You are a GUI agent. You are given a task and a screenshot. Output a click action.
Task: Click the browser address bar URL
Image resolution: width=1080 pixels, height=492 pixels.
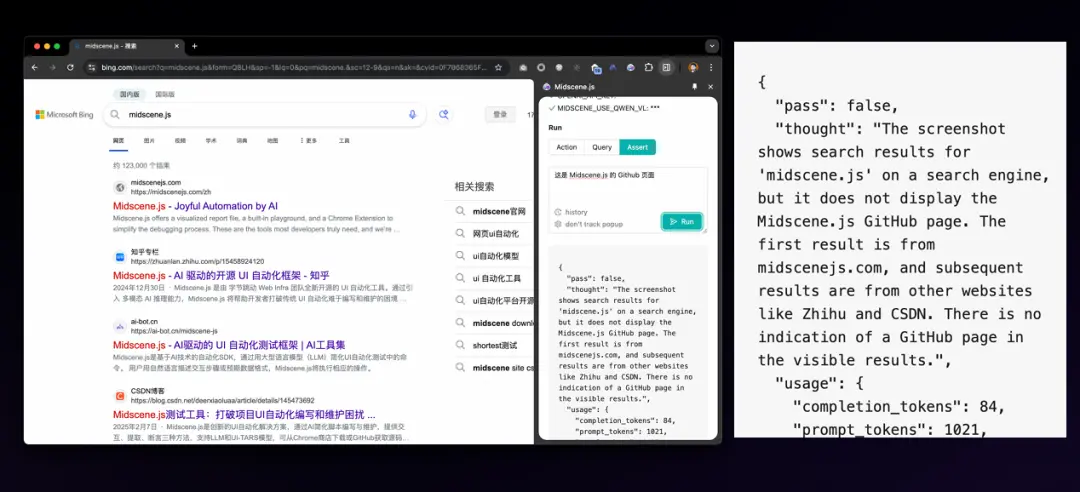[293, 68]
